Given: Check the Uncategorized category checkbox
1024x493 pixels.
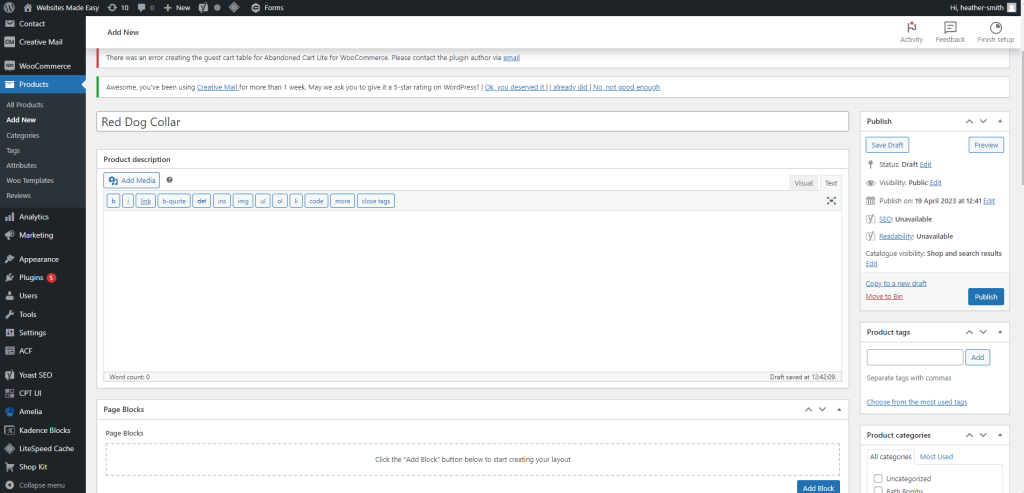Looking at the screenshot, I should pyautogui.click(x=877, y=478).
